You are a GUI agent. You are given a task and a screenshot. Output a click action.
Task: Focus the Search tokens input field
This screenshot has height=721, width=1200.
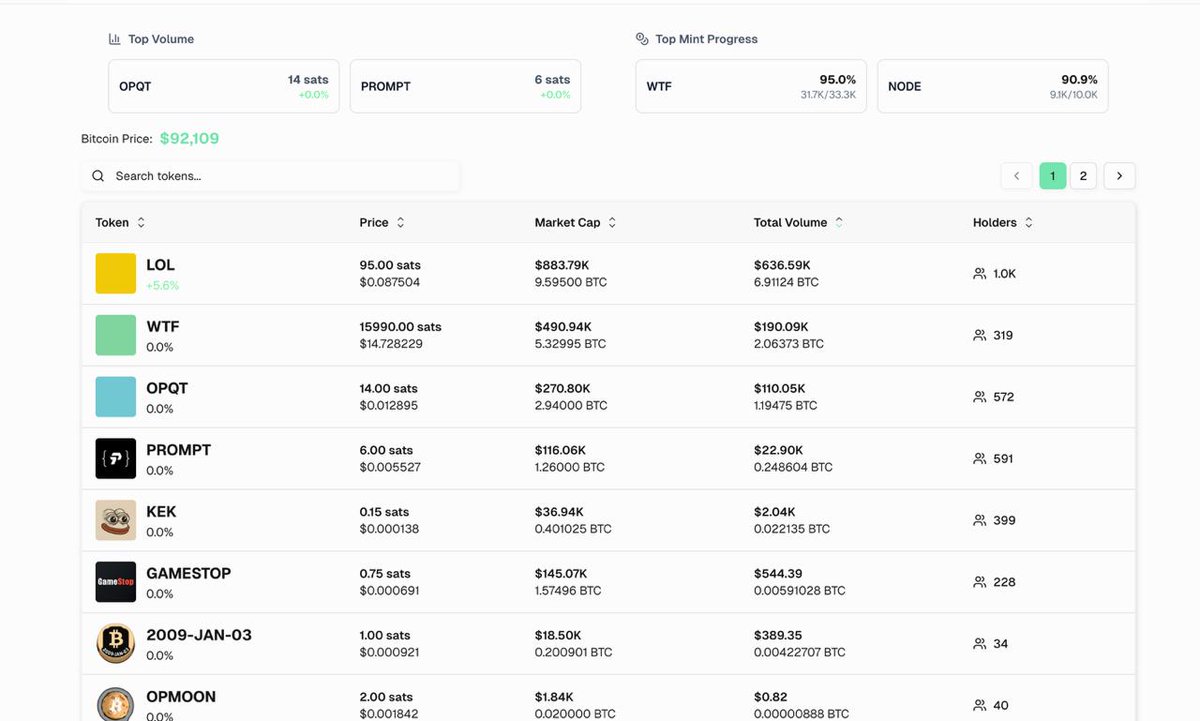click(x=270, y=176)
